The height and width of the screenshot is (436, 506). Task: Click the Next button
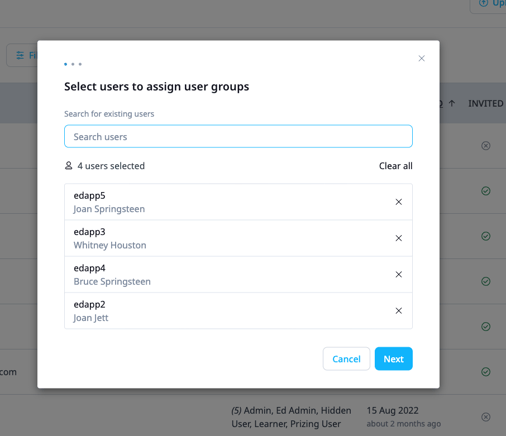(x=393, y=359)
